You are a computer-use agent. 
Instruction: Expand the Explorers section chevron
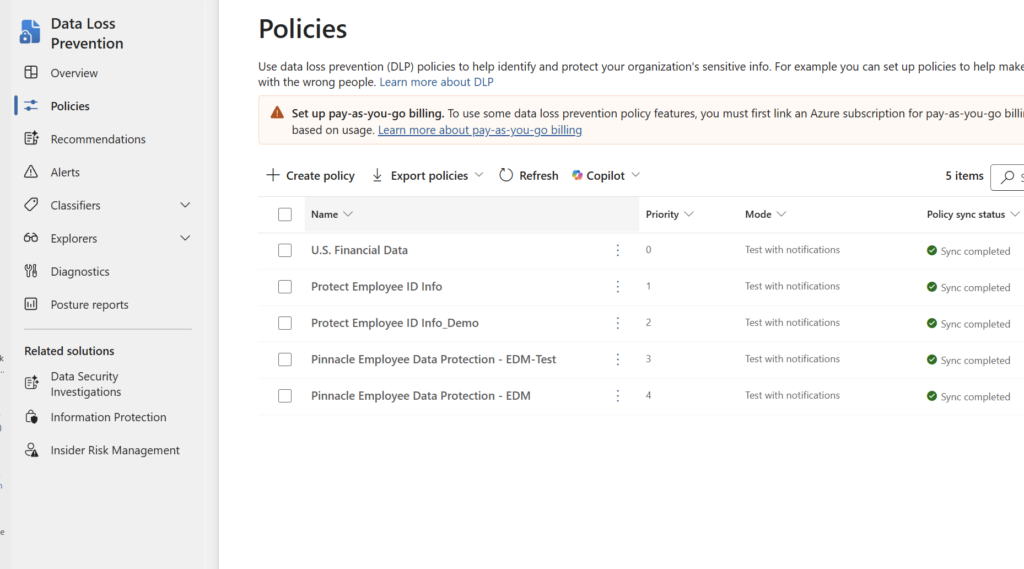point(185,238)
